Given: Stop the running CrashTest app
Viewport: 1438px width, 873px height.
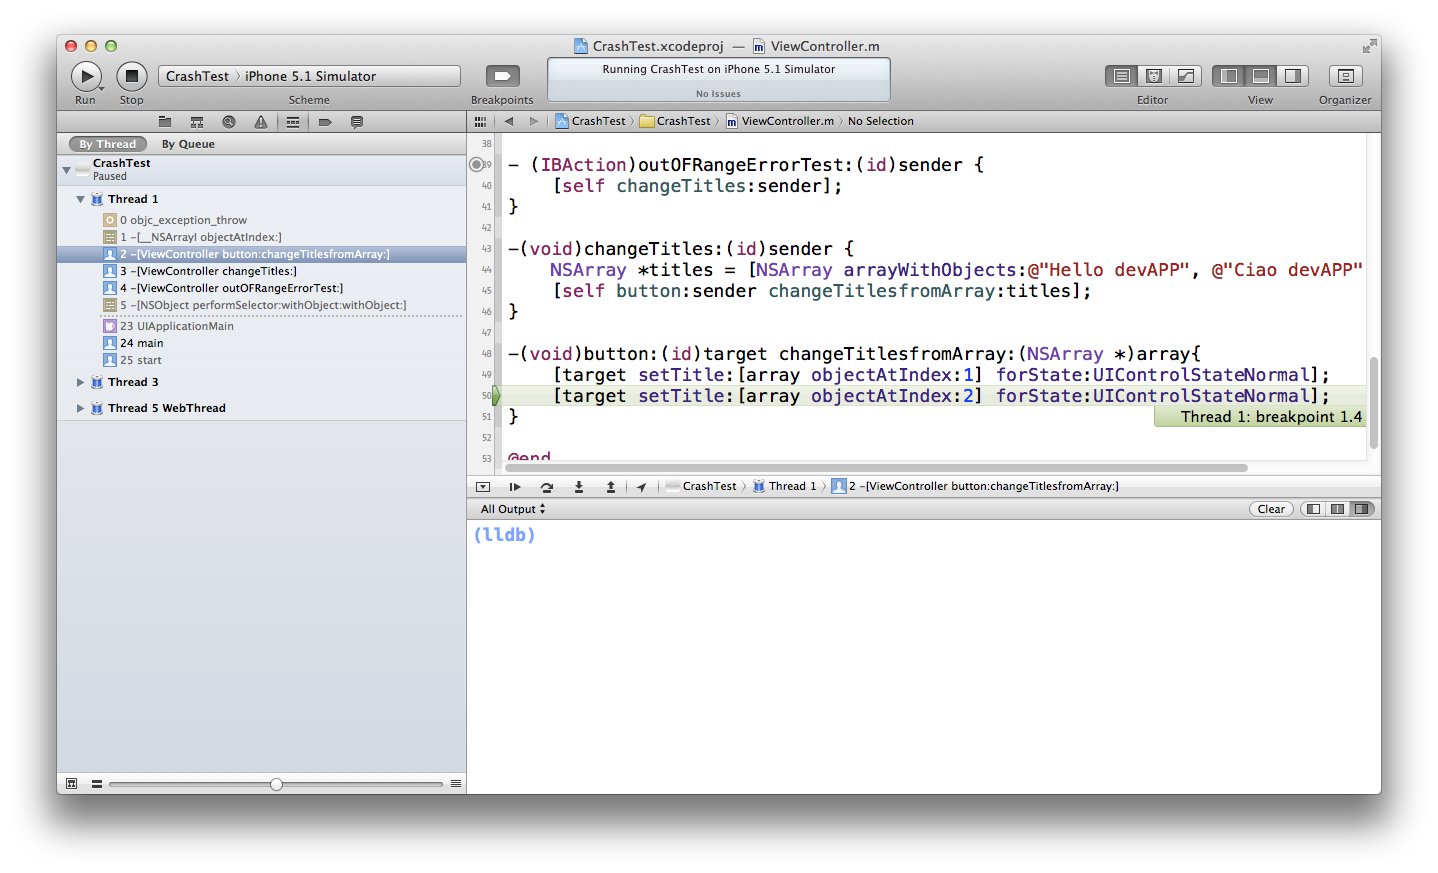Looking at the screenshot, I should click(x=132, y=76).
